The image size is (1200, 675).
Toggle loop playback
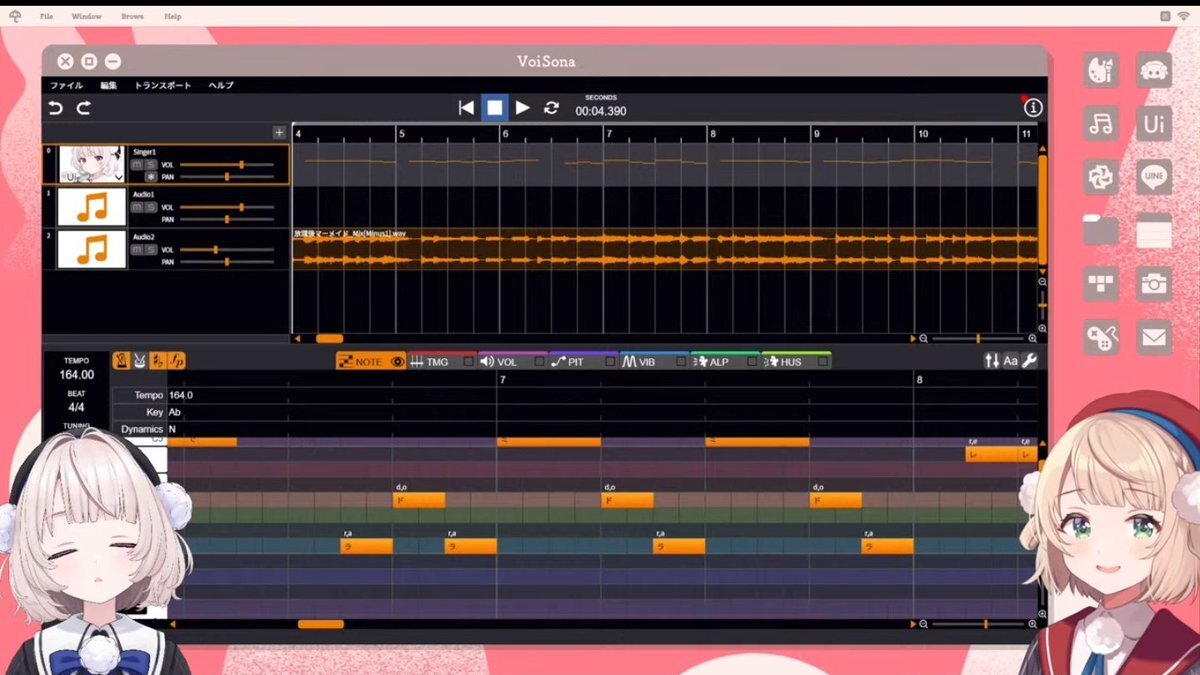pyautogui.click(x=551, y=108)
